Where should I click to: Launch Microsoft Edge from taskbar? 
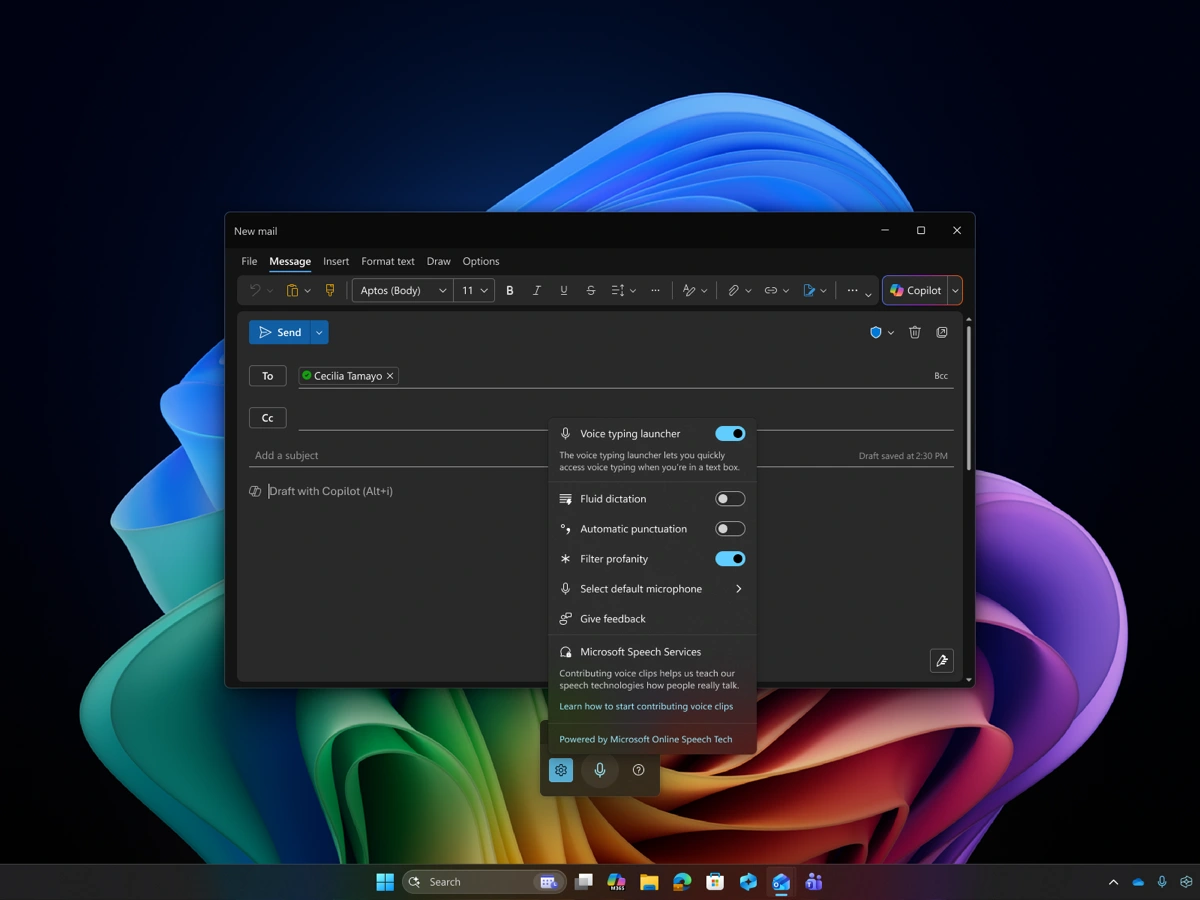(682, 882)
